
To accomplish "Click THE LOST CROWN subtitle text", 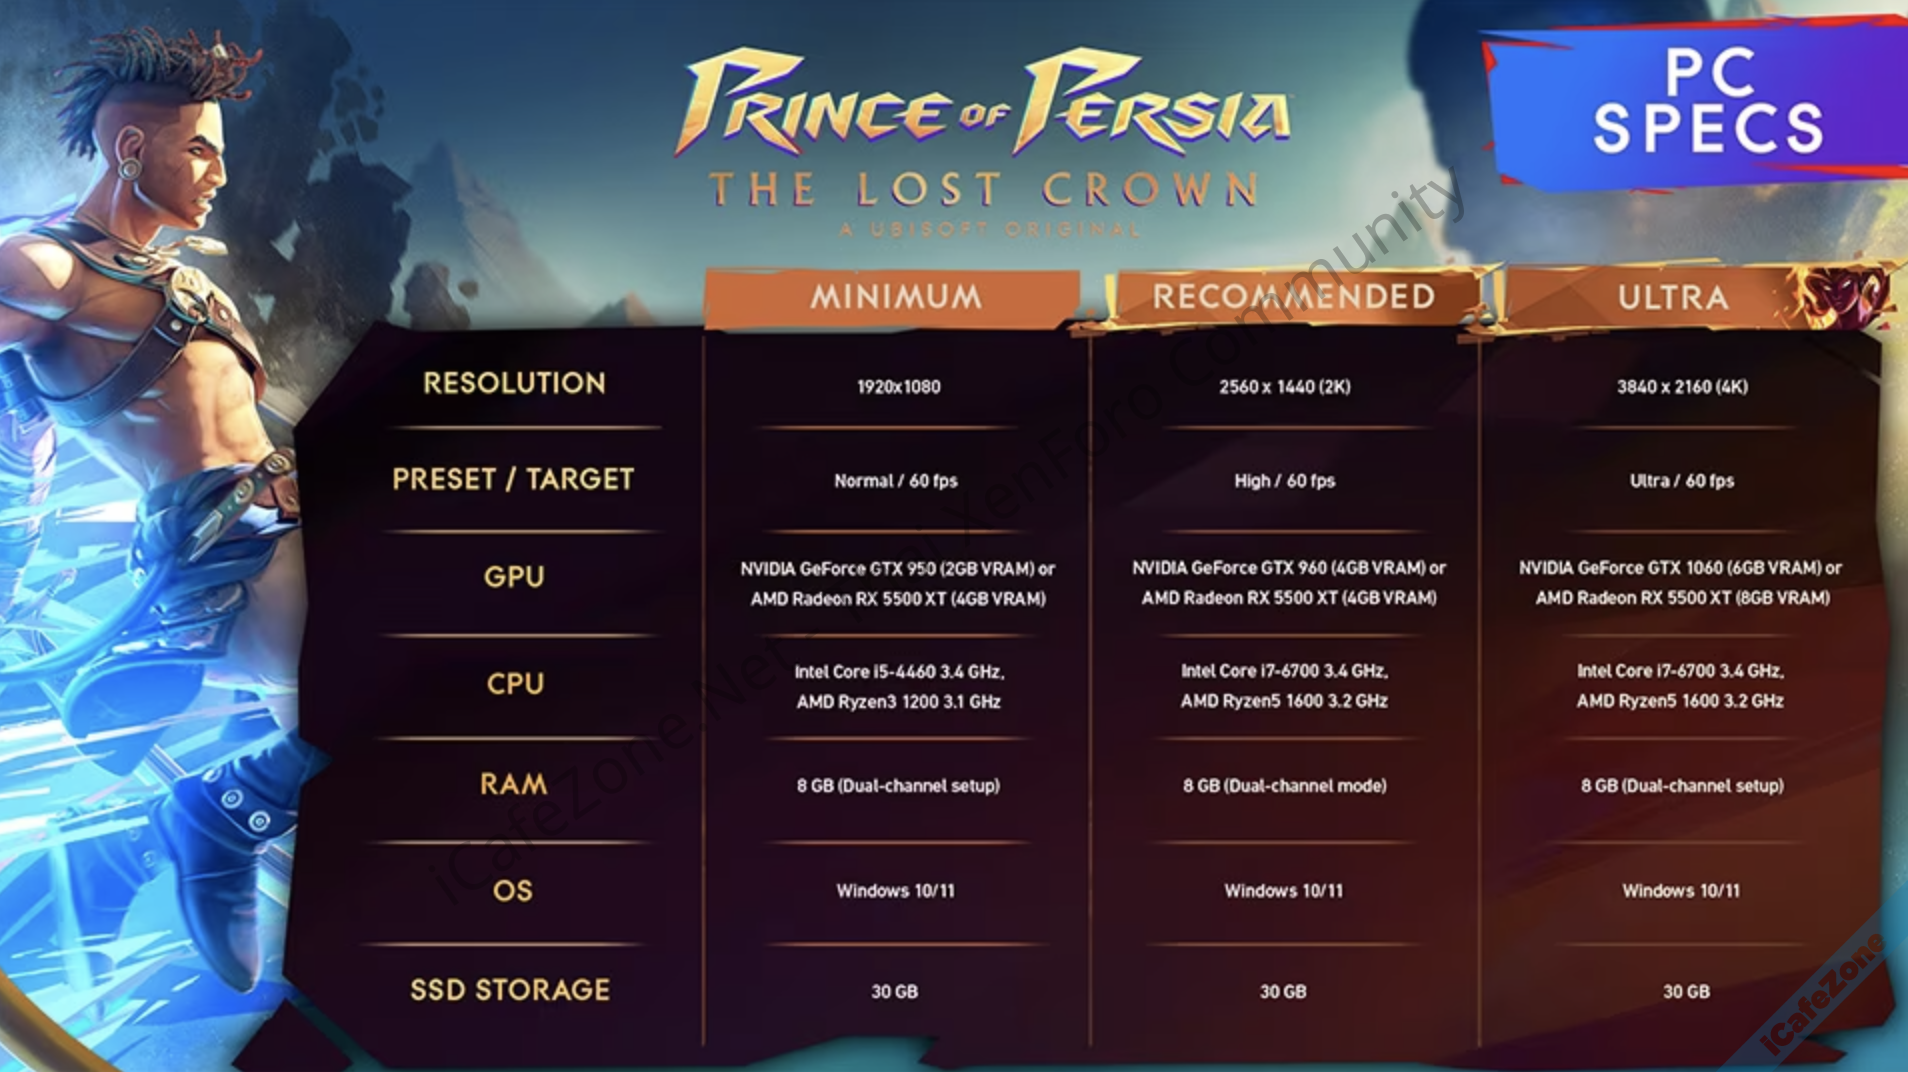I will point(984,189).
